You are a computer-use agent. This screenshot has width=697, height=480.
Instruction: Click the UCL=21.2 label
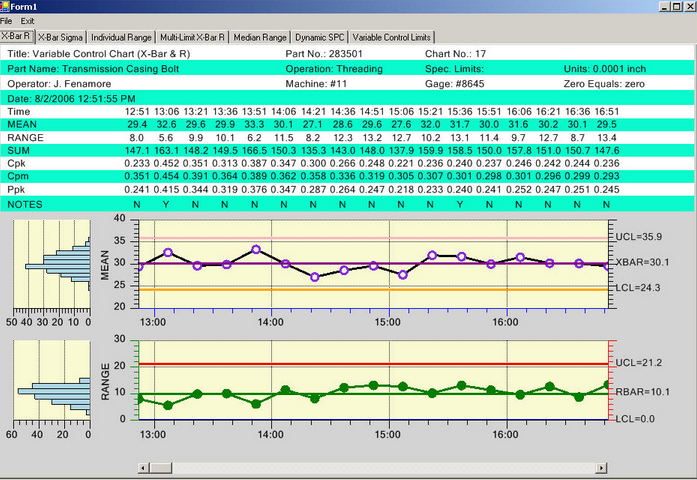639,363
